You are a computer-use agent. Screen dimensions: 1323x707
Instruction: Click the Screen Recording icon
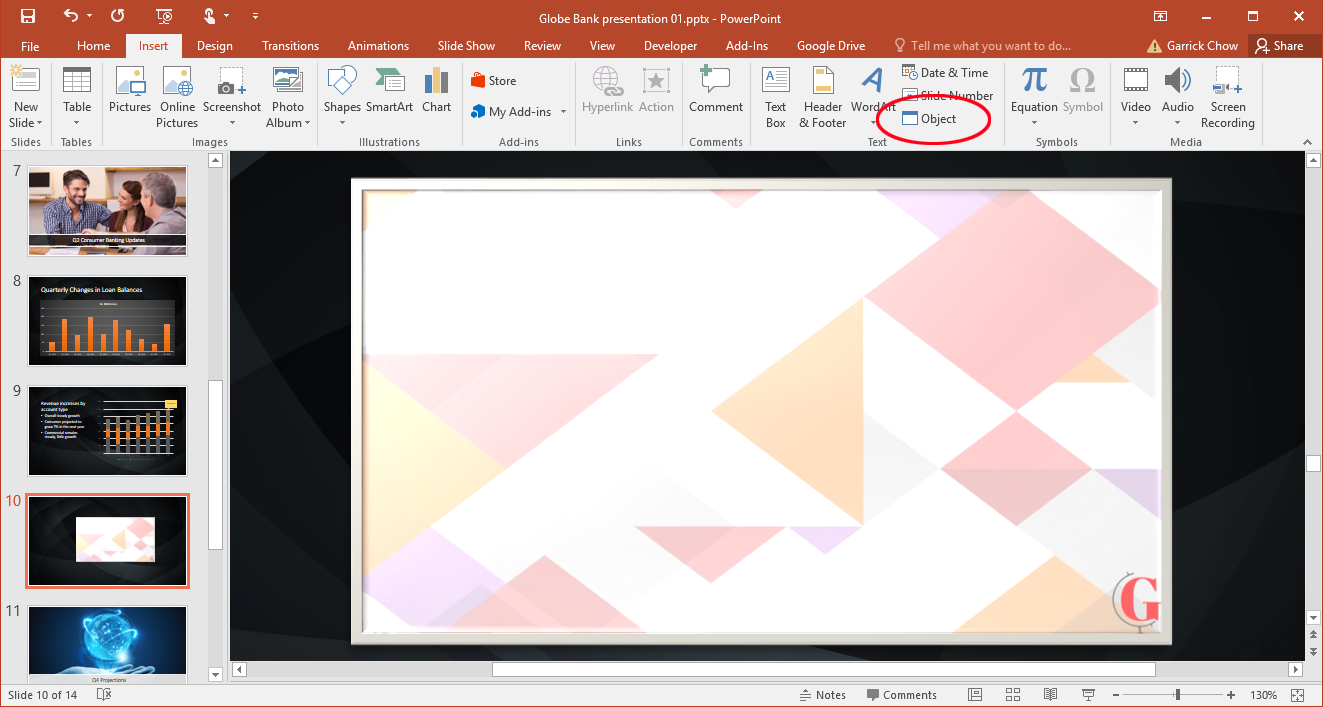[1227, 96]
